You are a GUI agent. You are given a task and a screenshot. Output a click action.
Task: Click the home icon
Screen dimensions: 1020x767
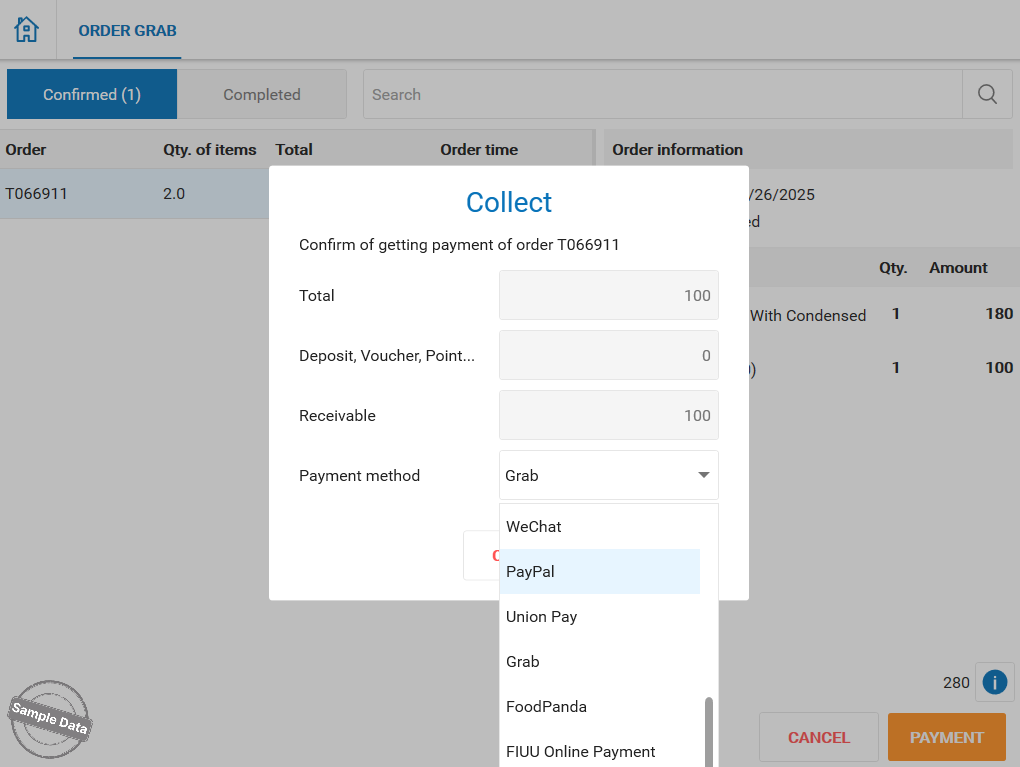(27, 29)
